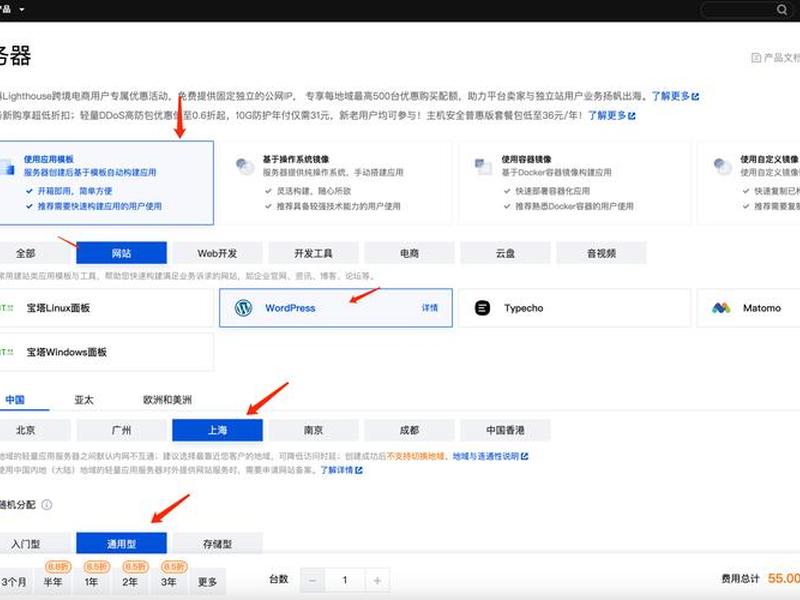Screen dimensions: 800x600
Task: Select the 上海 region
Action: click(217, 430)
